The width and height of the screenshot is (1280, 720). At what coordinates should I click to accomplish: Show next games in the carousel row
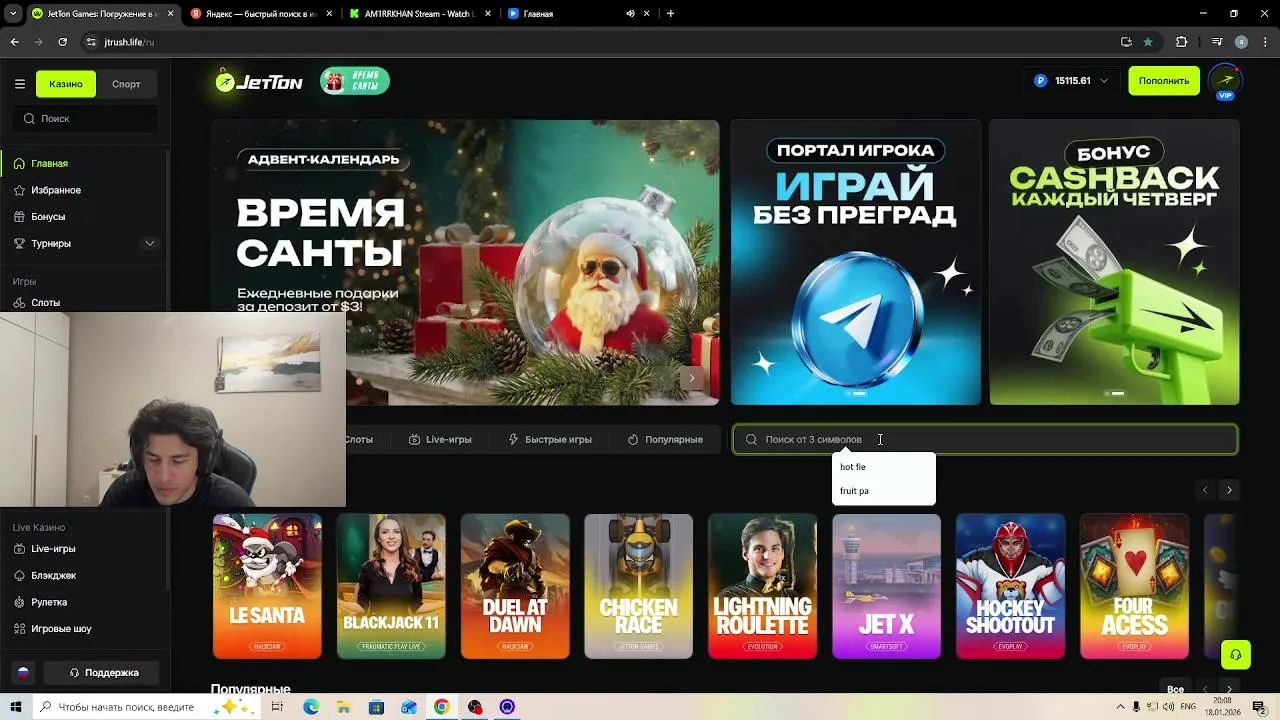point(1229,490)
